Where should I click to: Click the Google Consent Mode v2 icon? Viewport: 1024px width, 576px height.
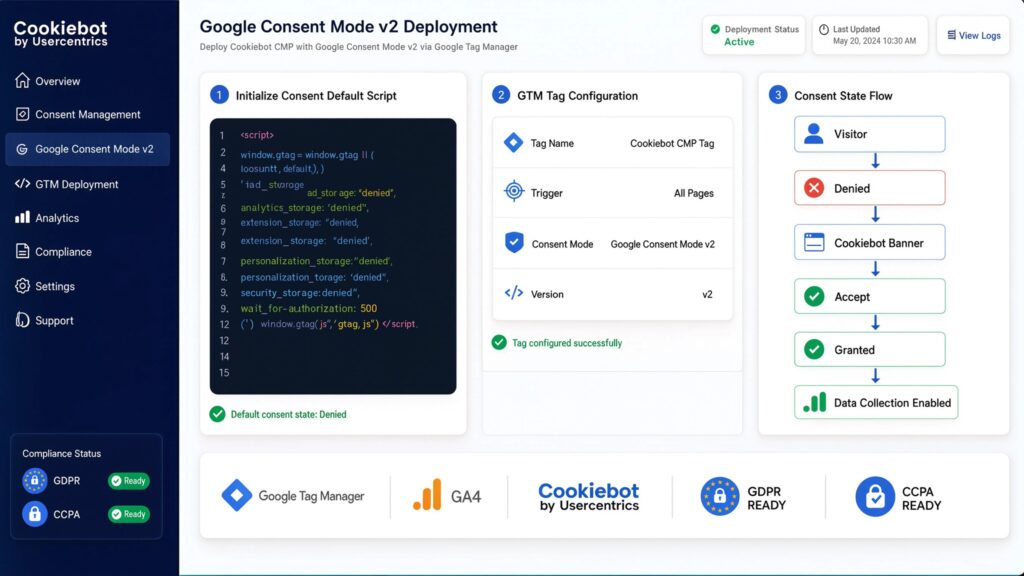pyautogui.click(x=22, y=149)
